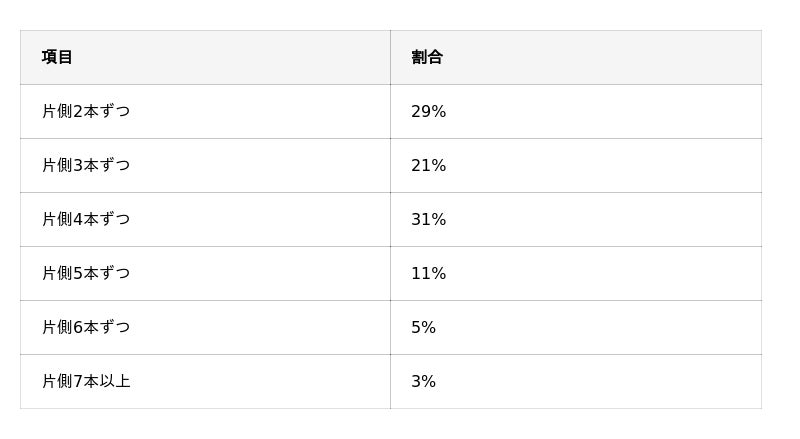Click the 11% value cell

pyautogui.click(x=429, y=274)
